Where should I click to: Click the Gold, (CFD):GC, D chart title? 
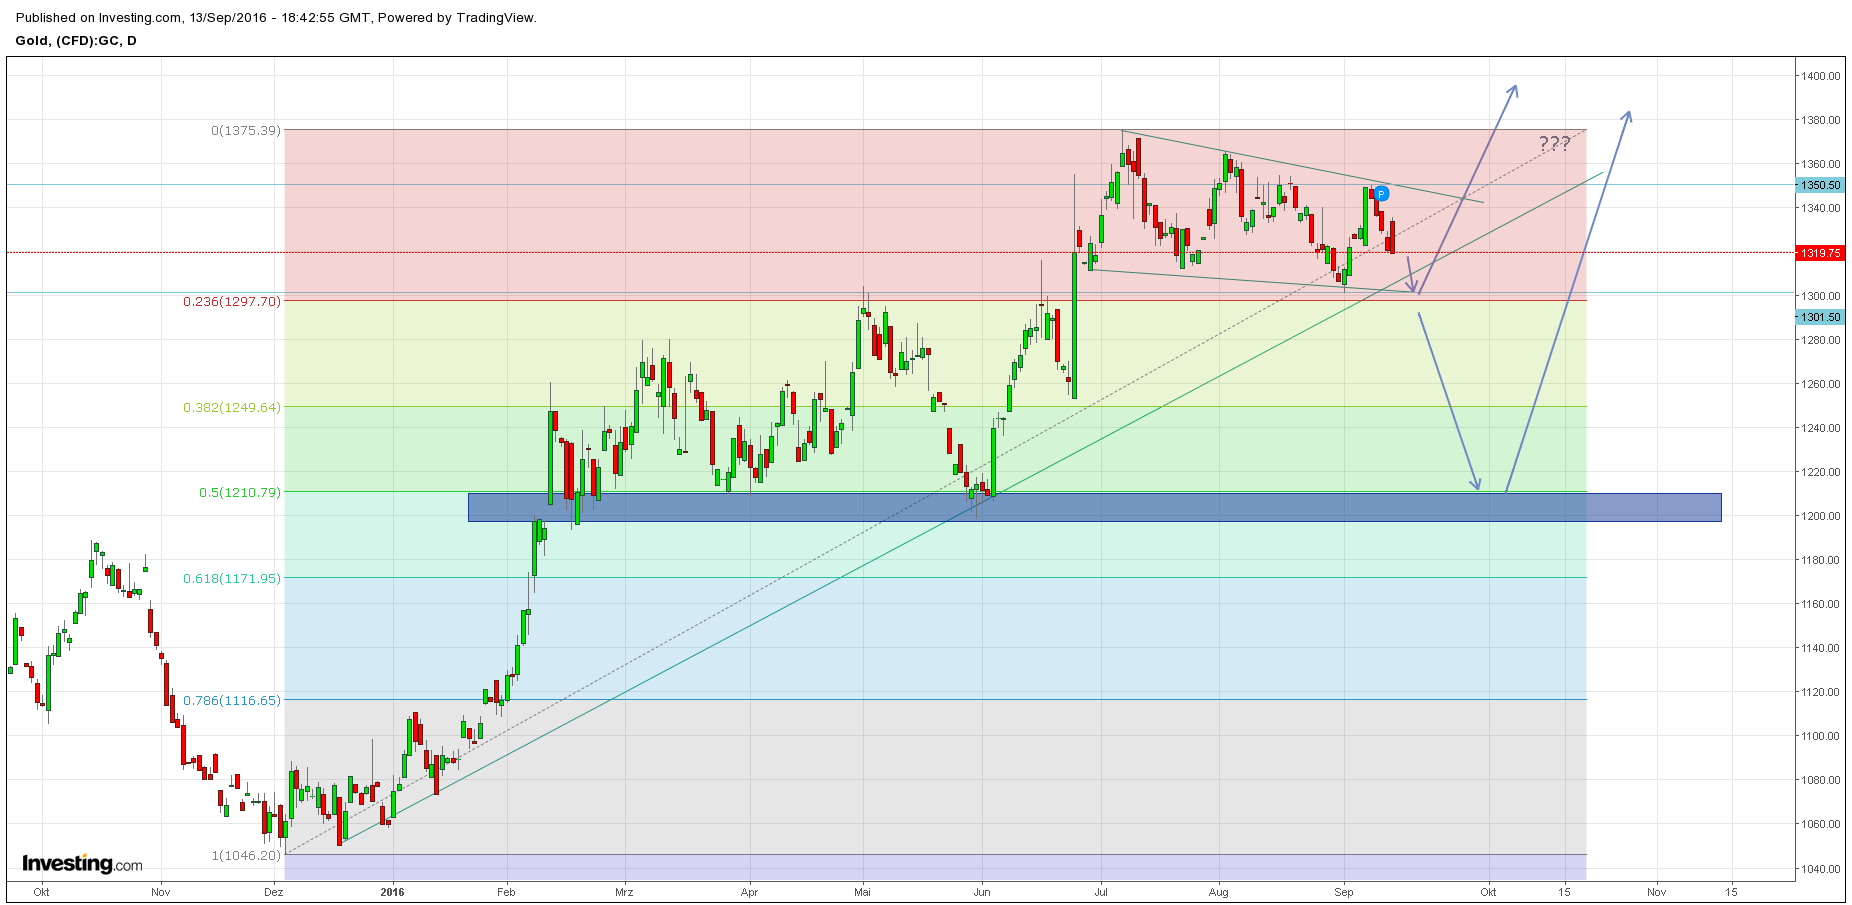76,41
